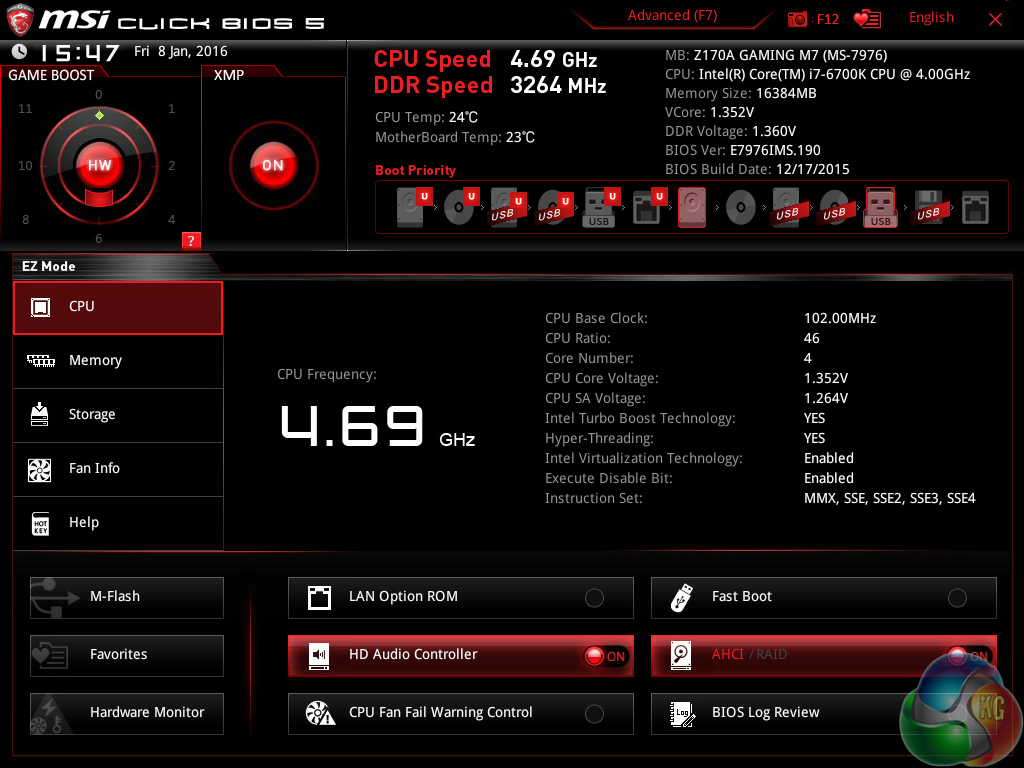Set Game Boost dial to stage 10
The image size is (1024, 768).
[x=25, y=165]
